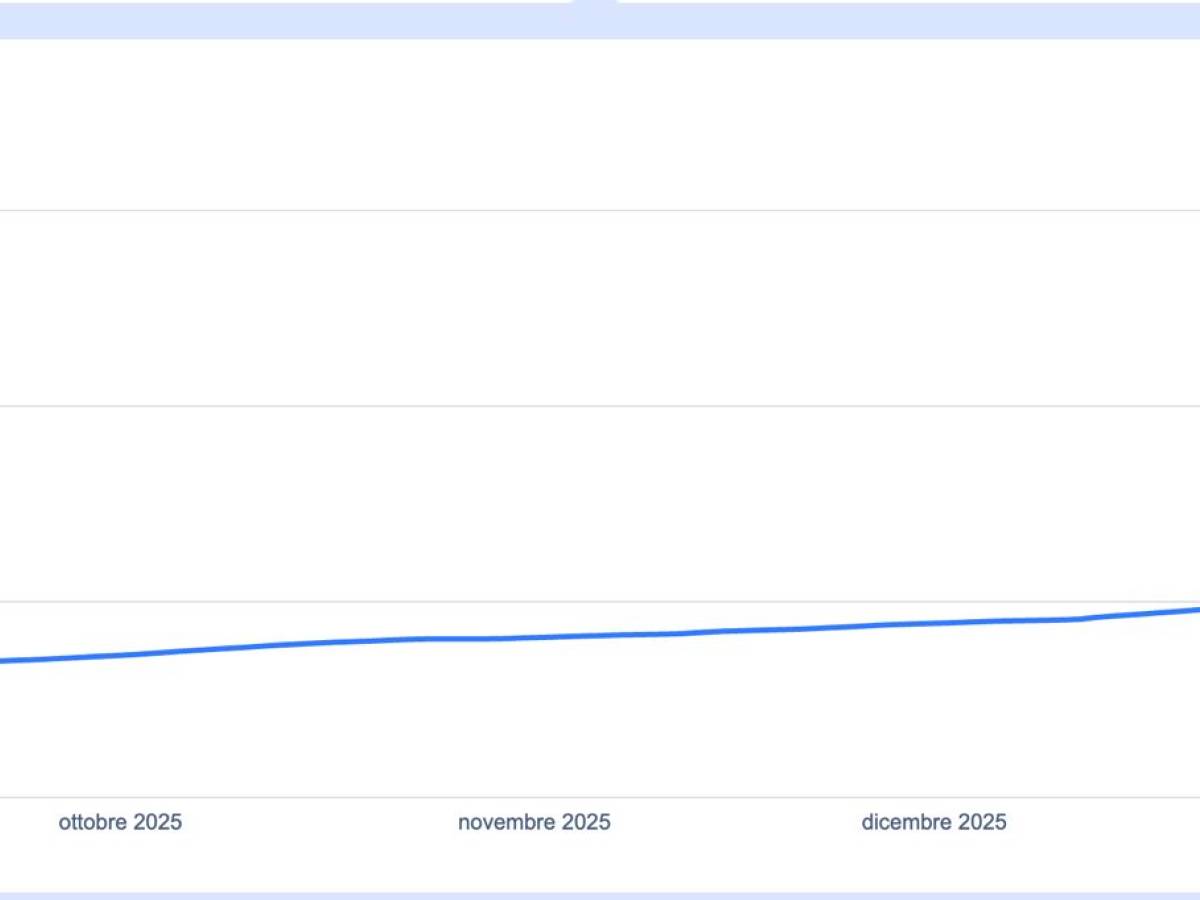
Task: Click the small notch on the top band
Action: coord(594,3)
